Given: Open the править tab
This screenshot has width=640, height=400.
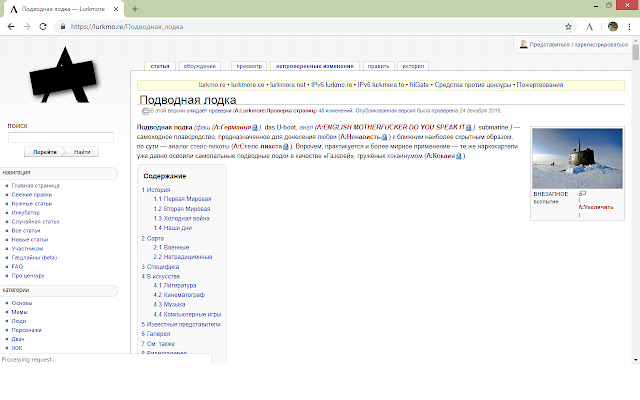Looking at the screenshot, I should tap(378, 66).
